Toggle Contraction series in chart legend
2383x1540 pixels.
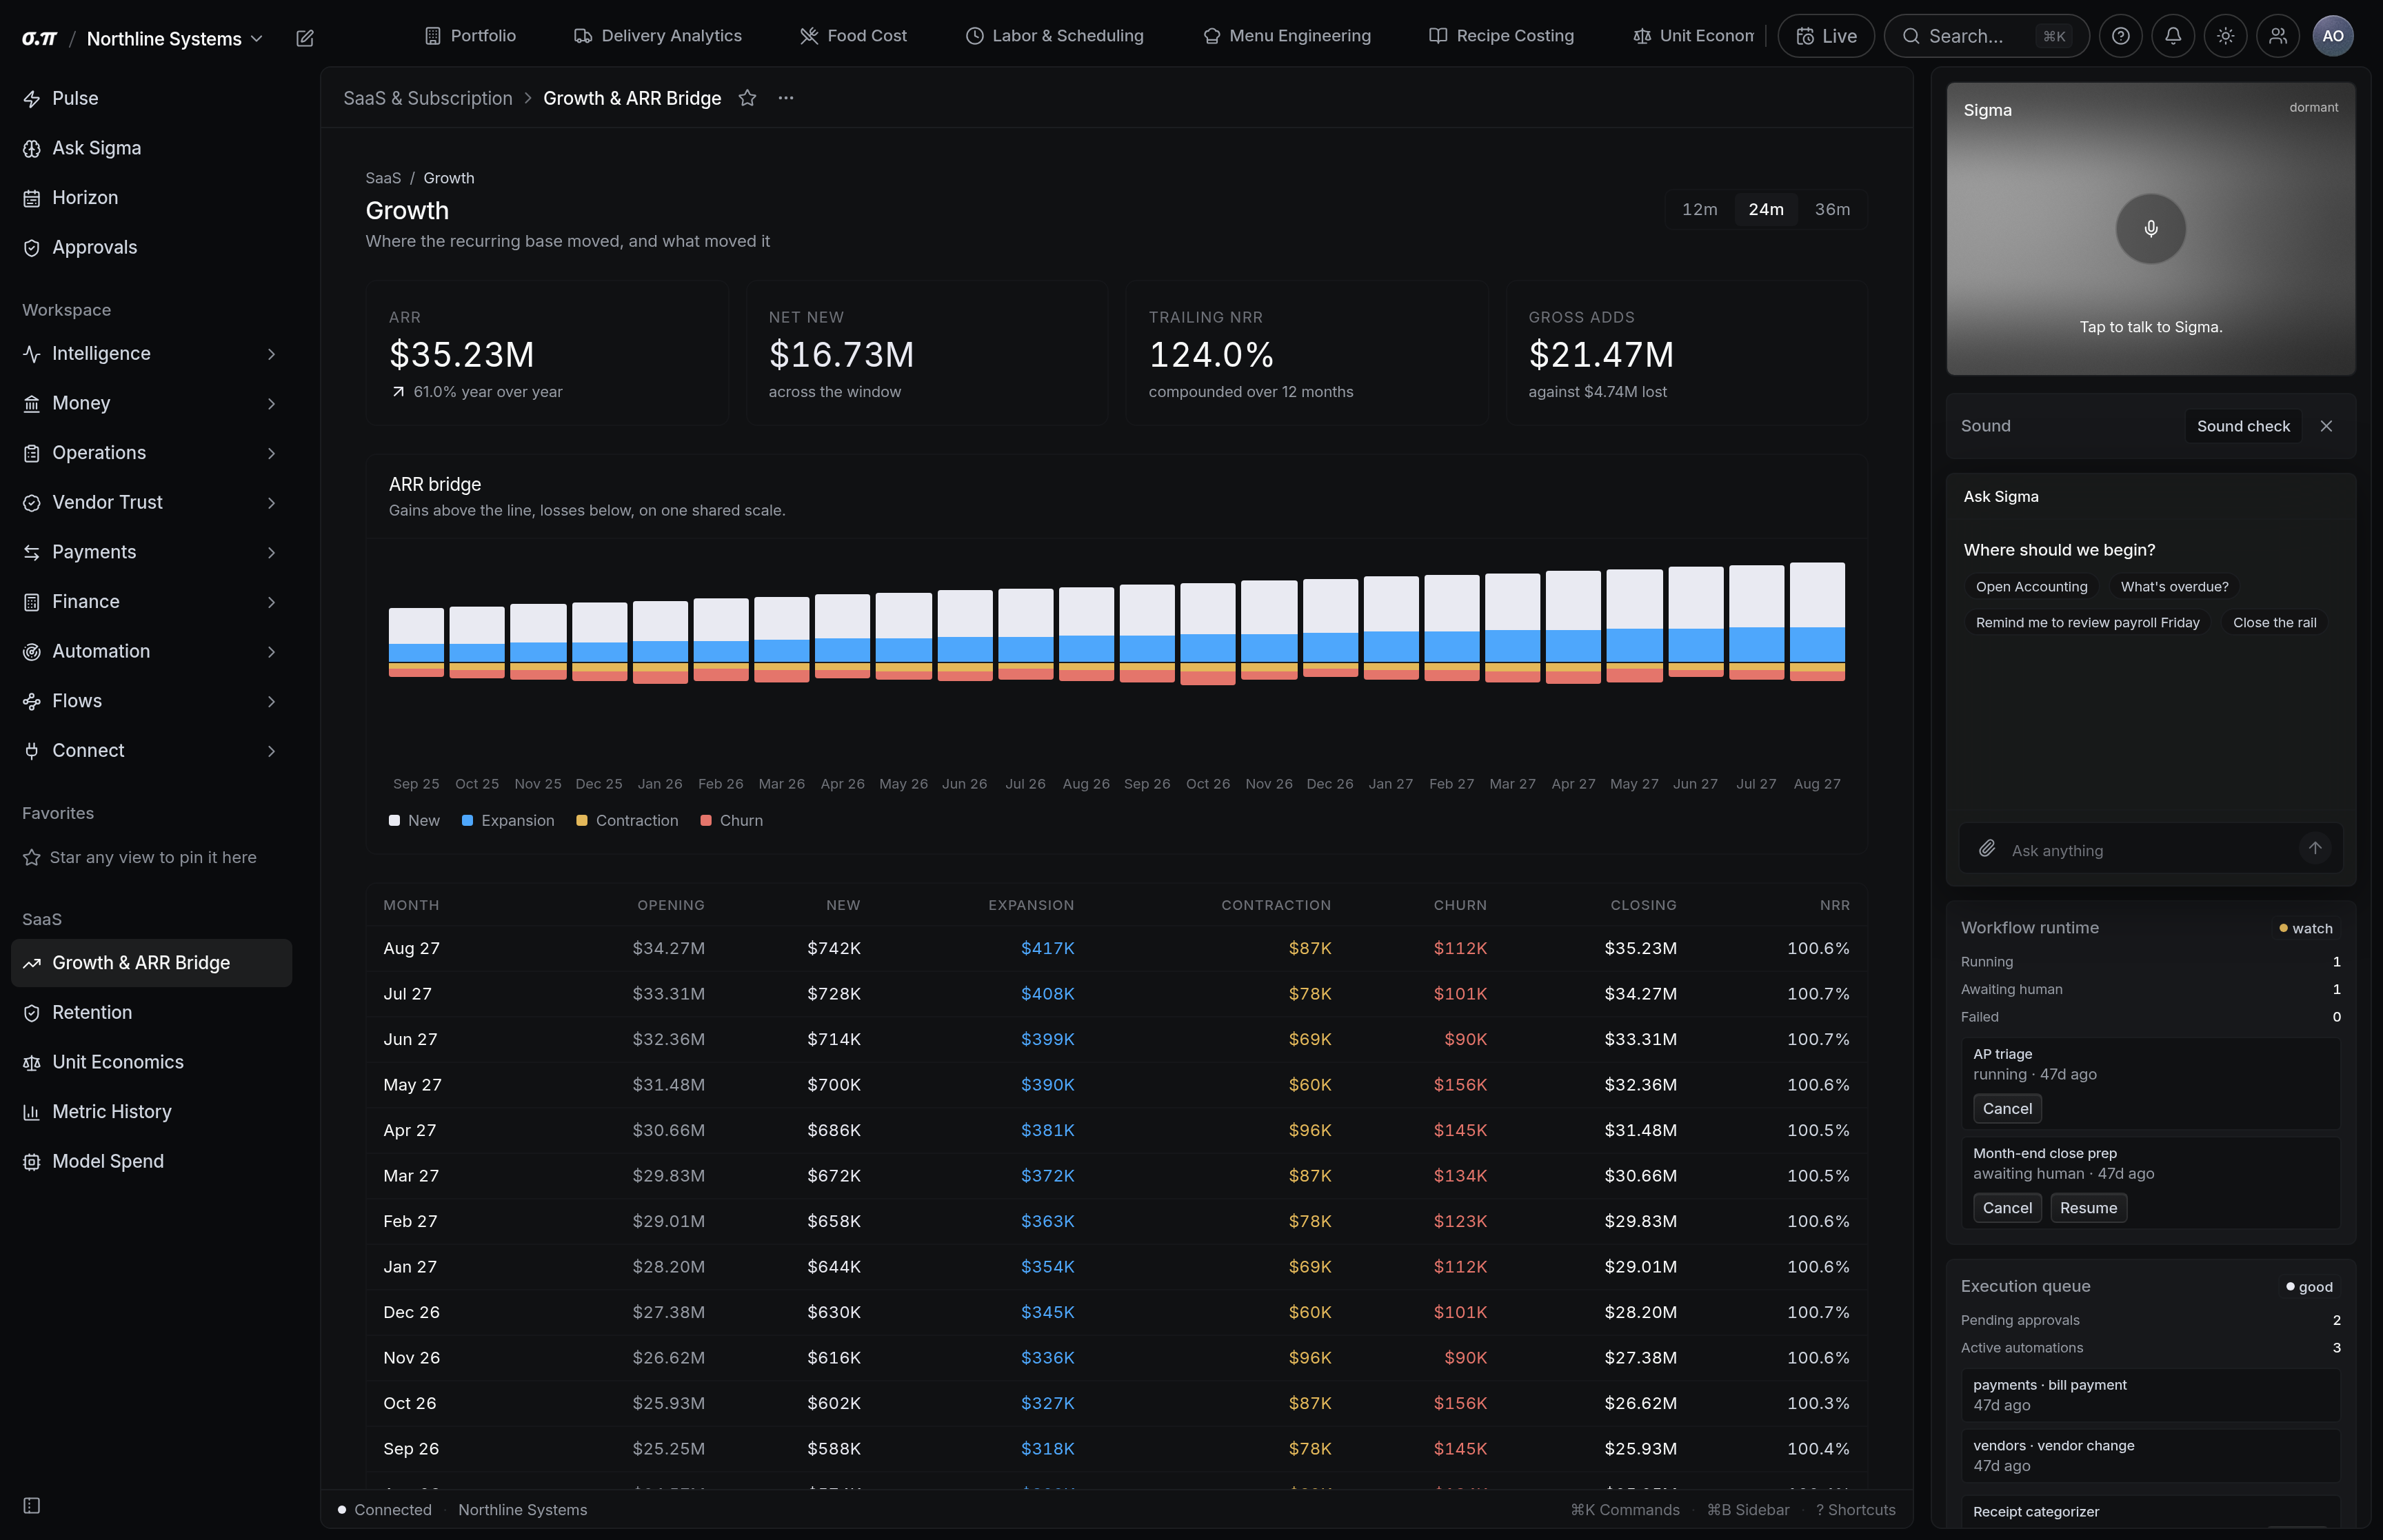(x=628, y=821)
